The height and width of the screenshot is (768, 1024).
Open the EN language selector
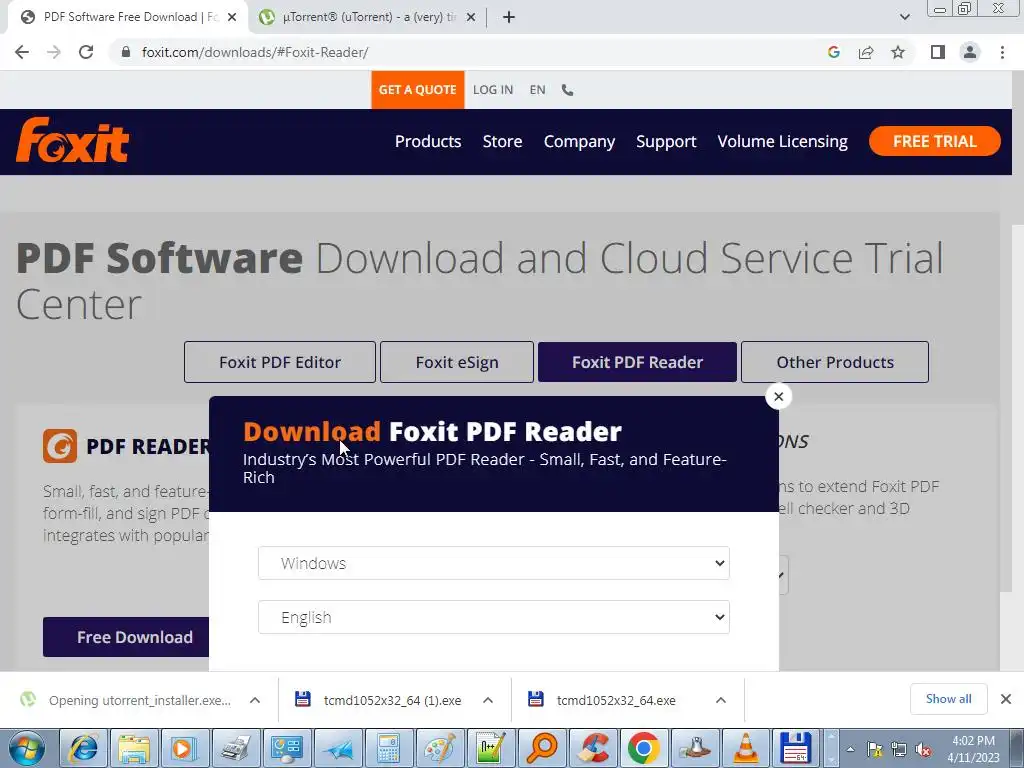[x=537, y=89]
